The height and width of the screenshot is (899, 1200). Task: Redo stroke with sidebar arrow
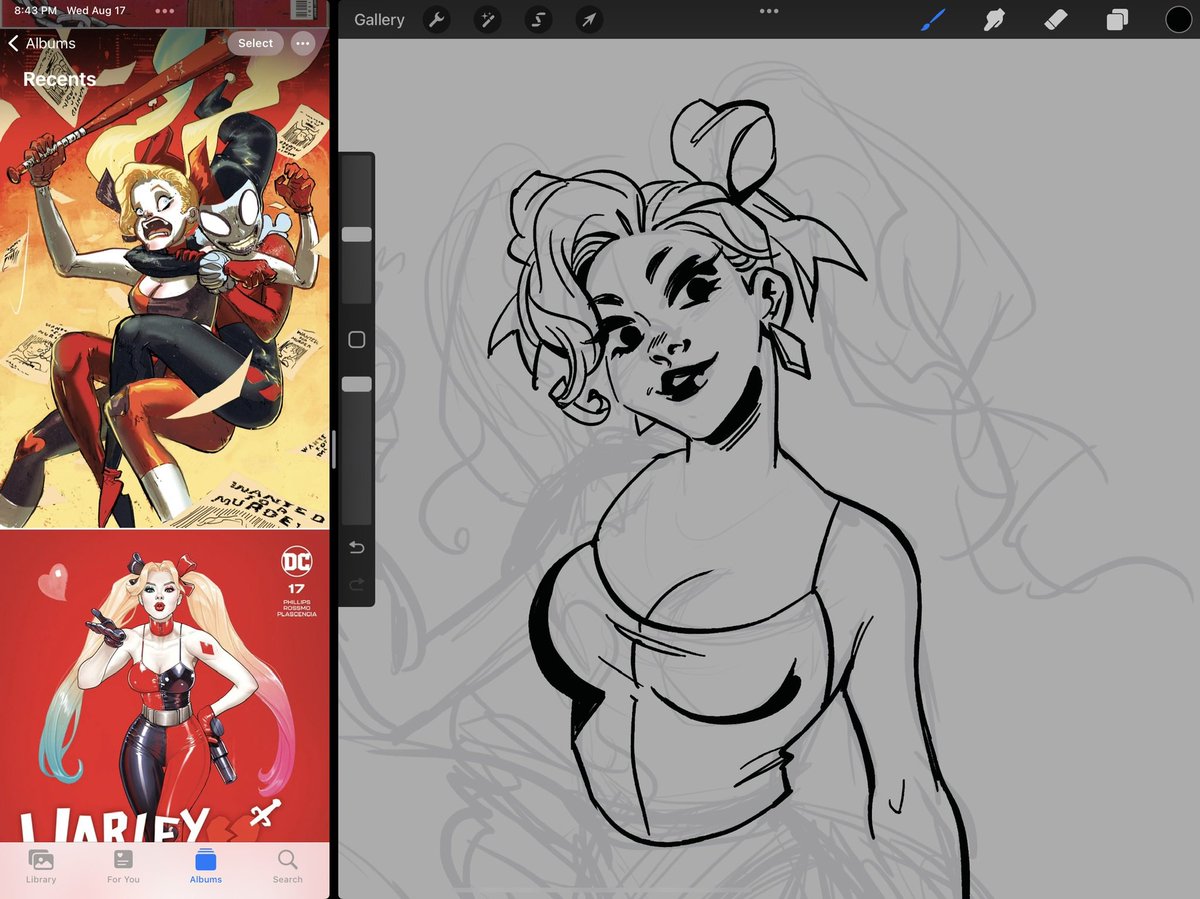click(x=357, y=585)
